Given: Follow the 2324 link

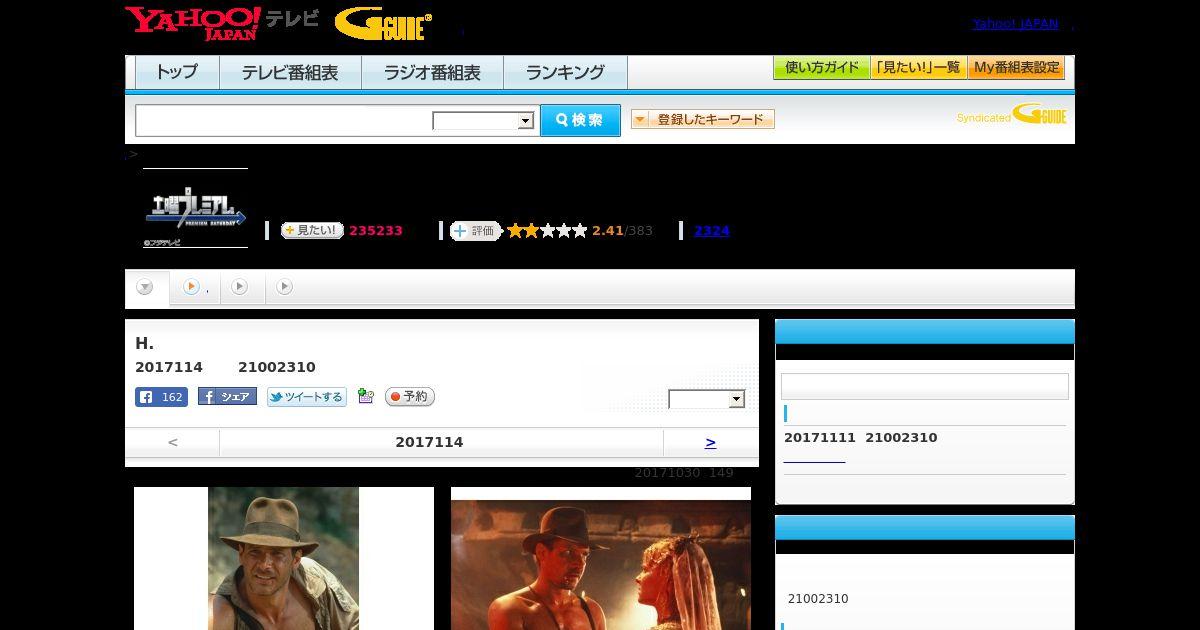Looking at the screenshot, I should pyautogui.click(x=712, y=231).
